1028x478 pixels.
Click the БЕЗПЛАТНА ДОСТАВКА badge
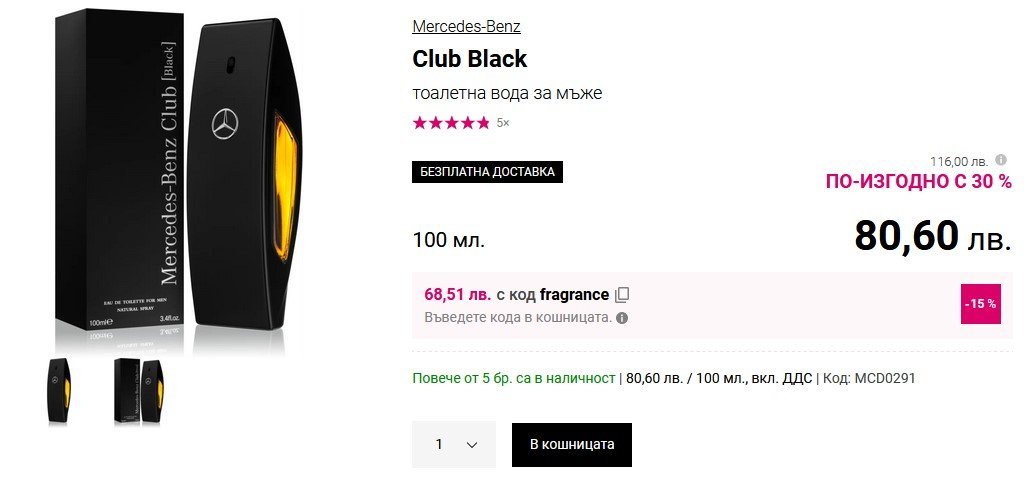(x=487, y=172)
